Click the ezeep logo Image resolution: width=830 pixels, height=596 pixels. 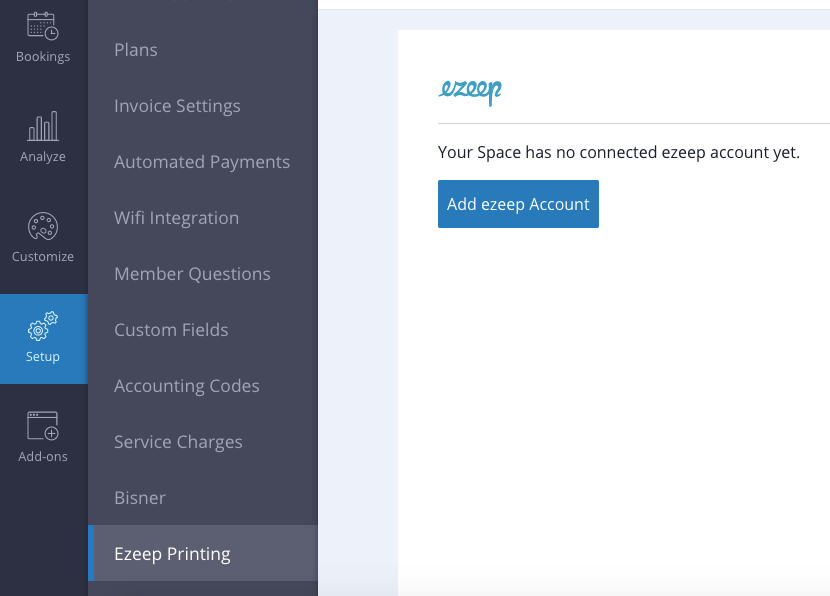(470, 92)
